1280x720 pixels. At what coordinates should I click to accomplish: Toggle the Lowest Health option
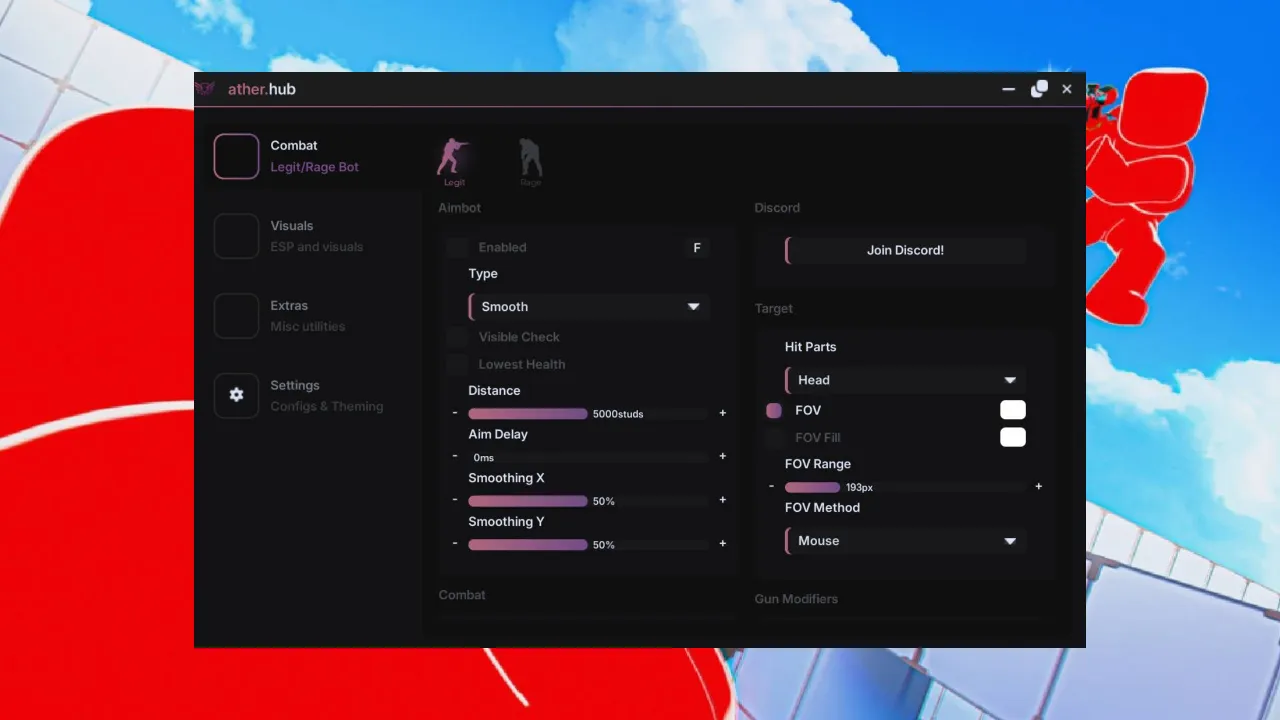click(457, 364)
